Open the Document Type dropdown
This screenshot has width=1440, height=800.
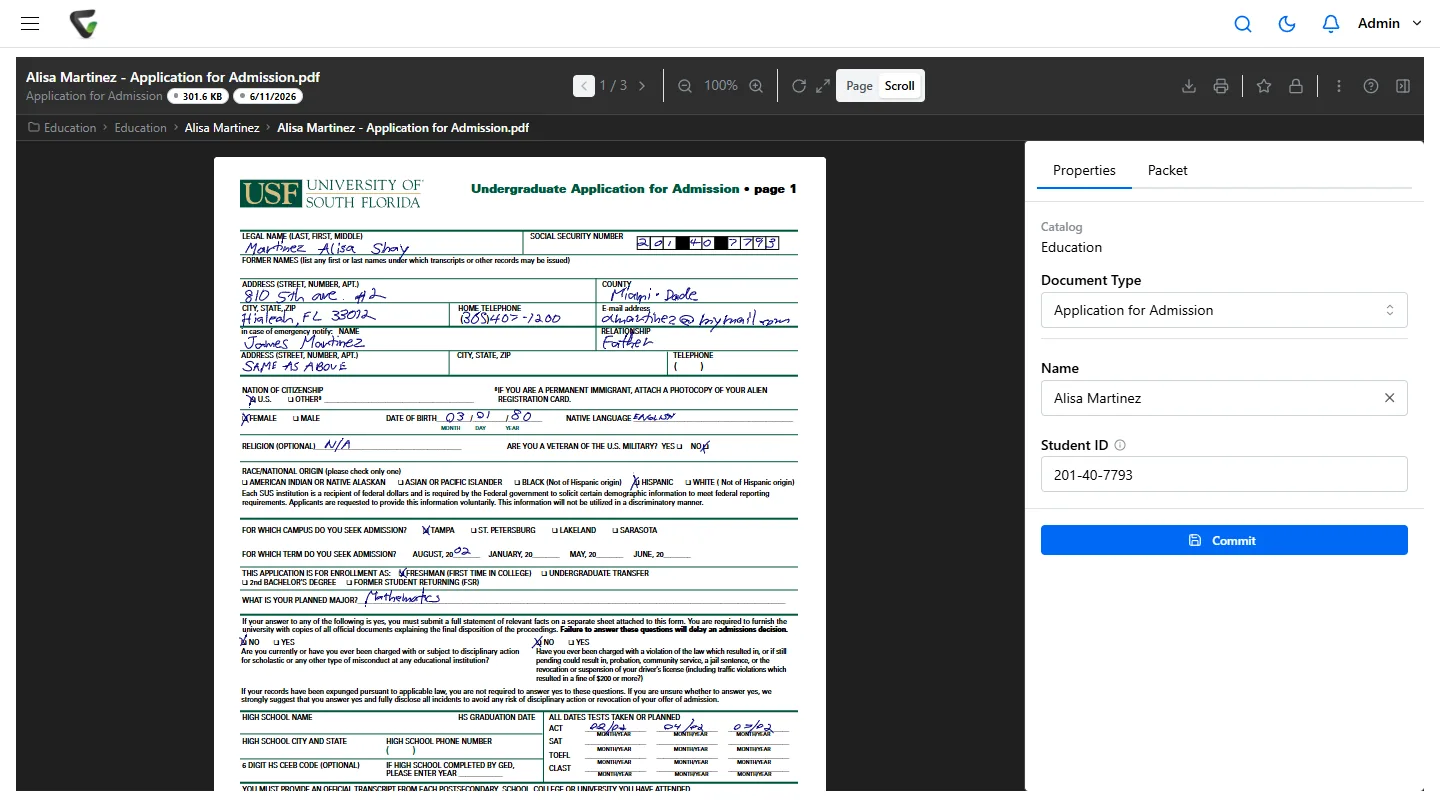coord(1224,310)
